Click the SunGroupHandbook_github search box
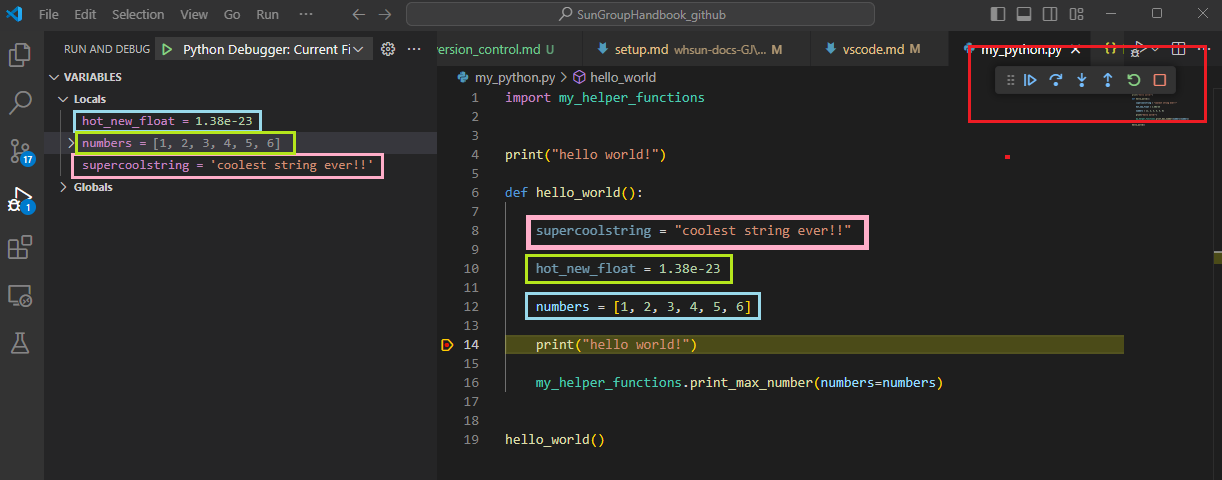This screenshot has height=480, width=1222. [x=640, y=15]
